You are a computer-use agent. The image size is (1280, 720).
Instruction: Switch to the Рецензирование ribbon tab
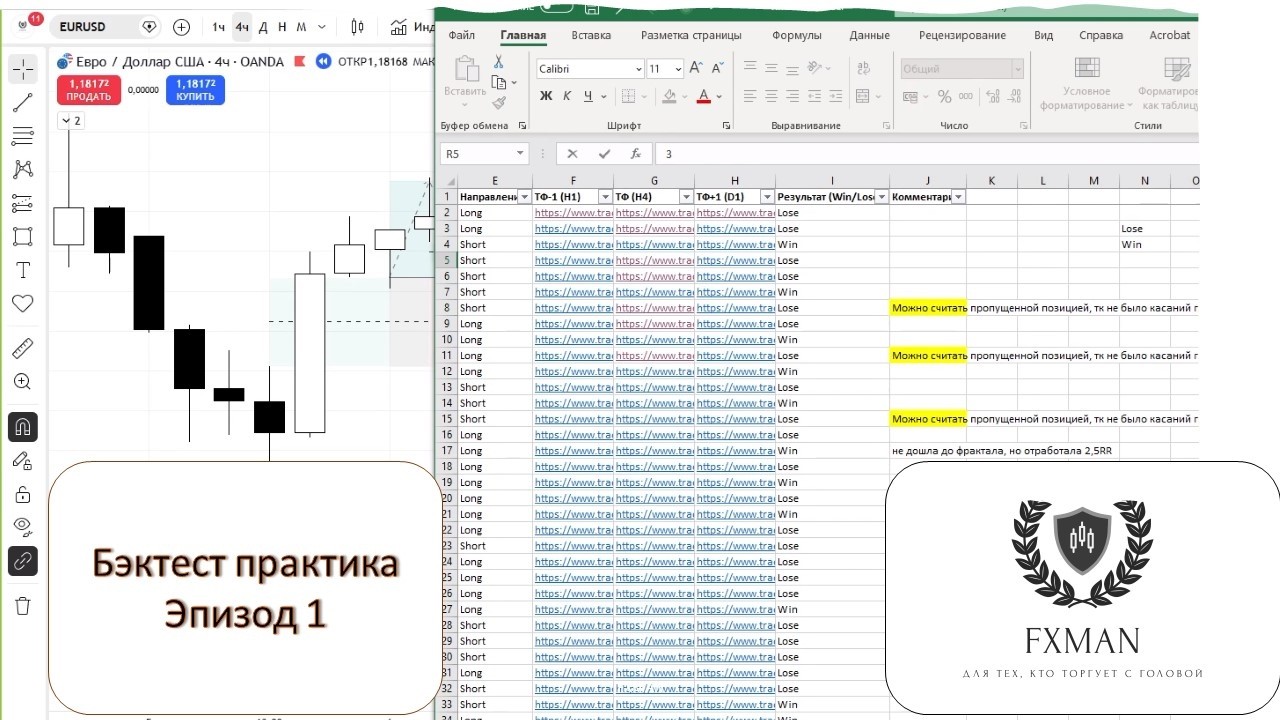point(962,35)
